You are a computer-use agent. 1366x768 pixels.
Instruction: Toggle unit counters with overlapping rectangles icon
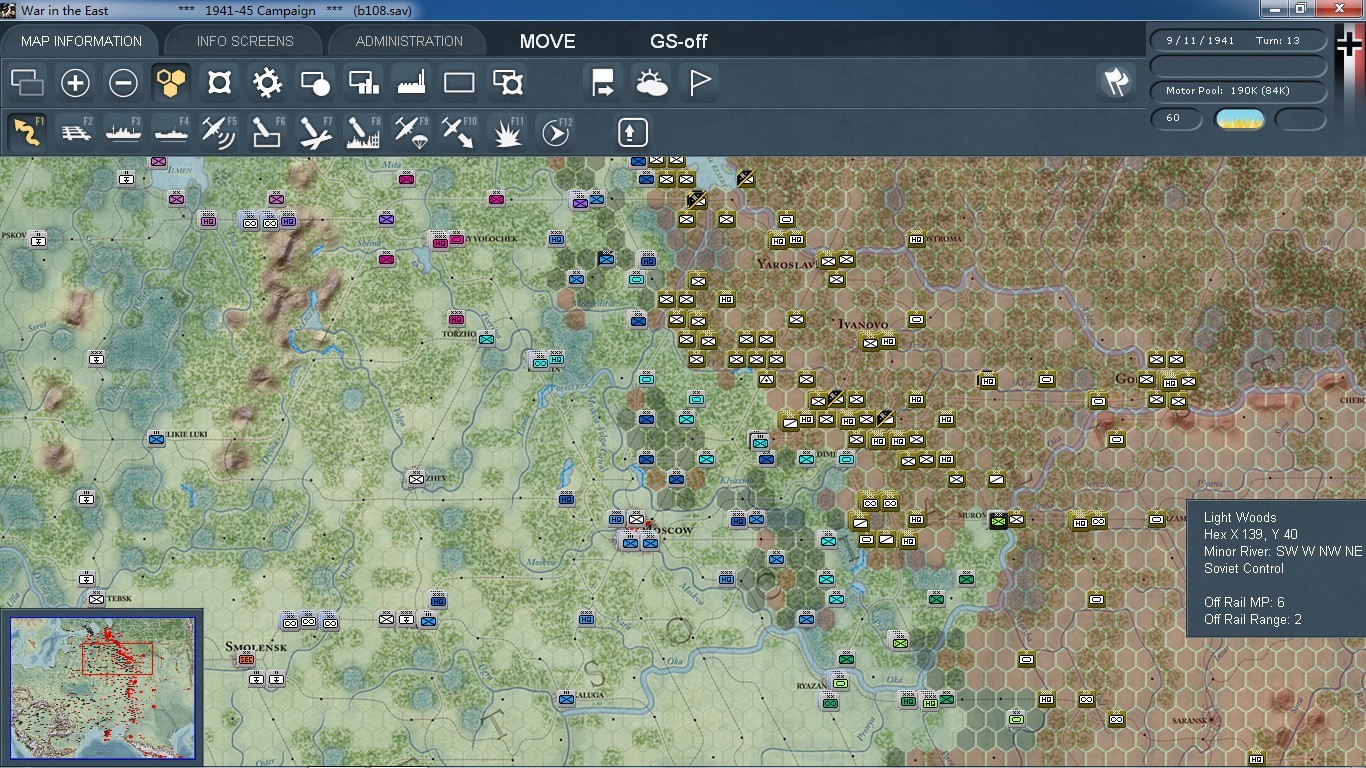click(27, 82)
